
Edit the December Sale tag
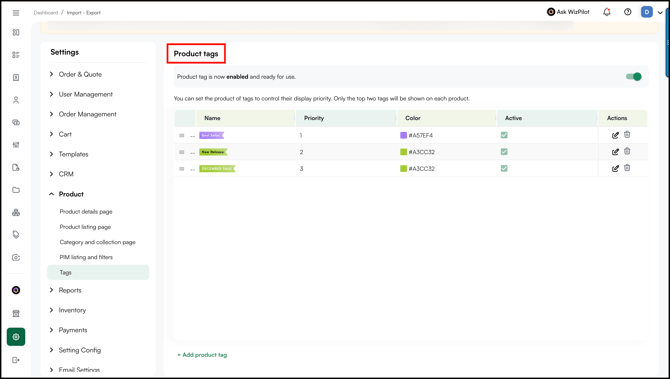point(615,168)
